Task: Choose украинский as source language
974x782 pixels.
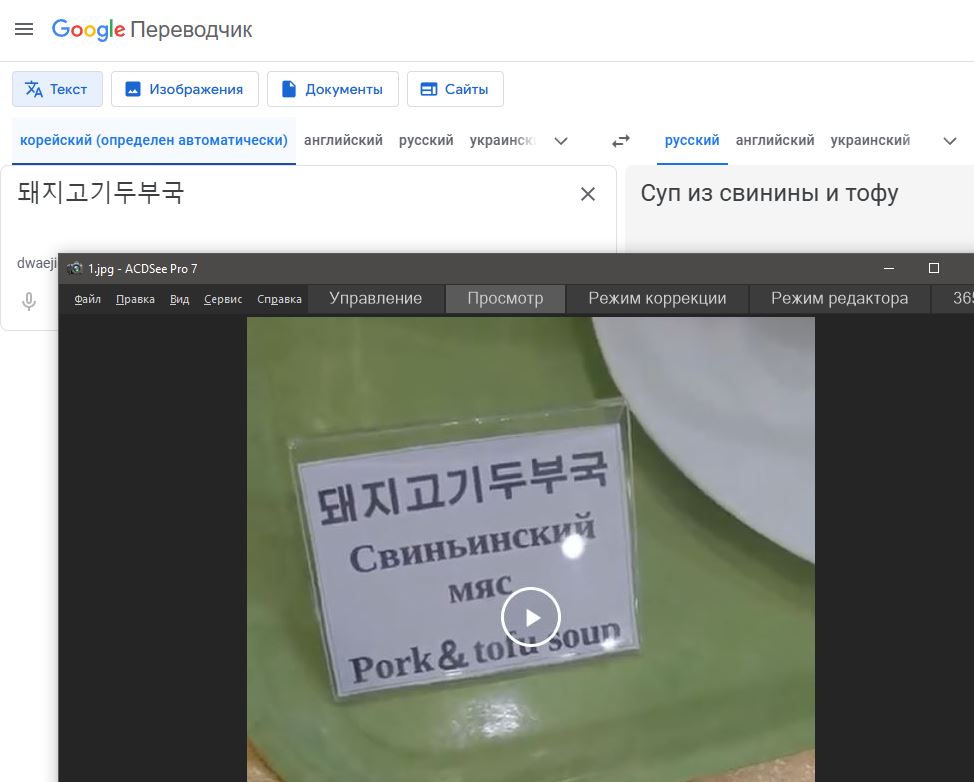Action: 502,140
